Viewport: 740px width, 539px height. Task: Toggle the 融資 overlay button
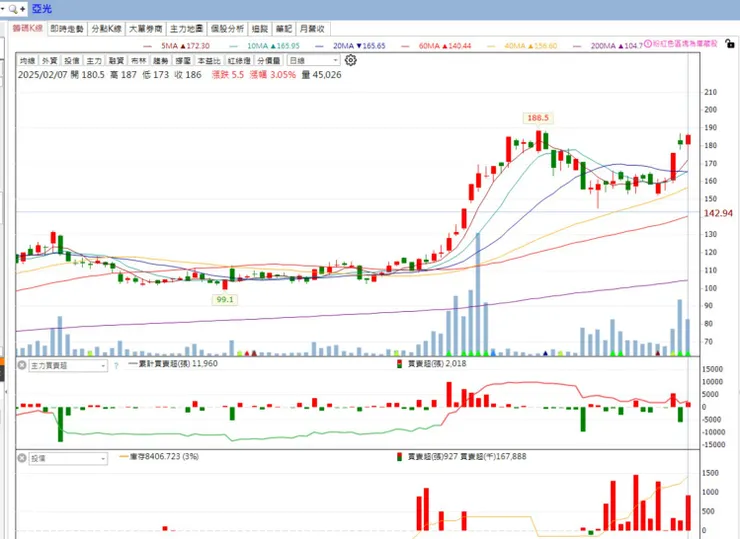[x=116, y=60]
